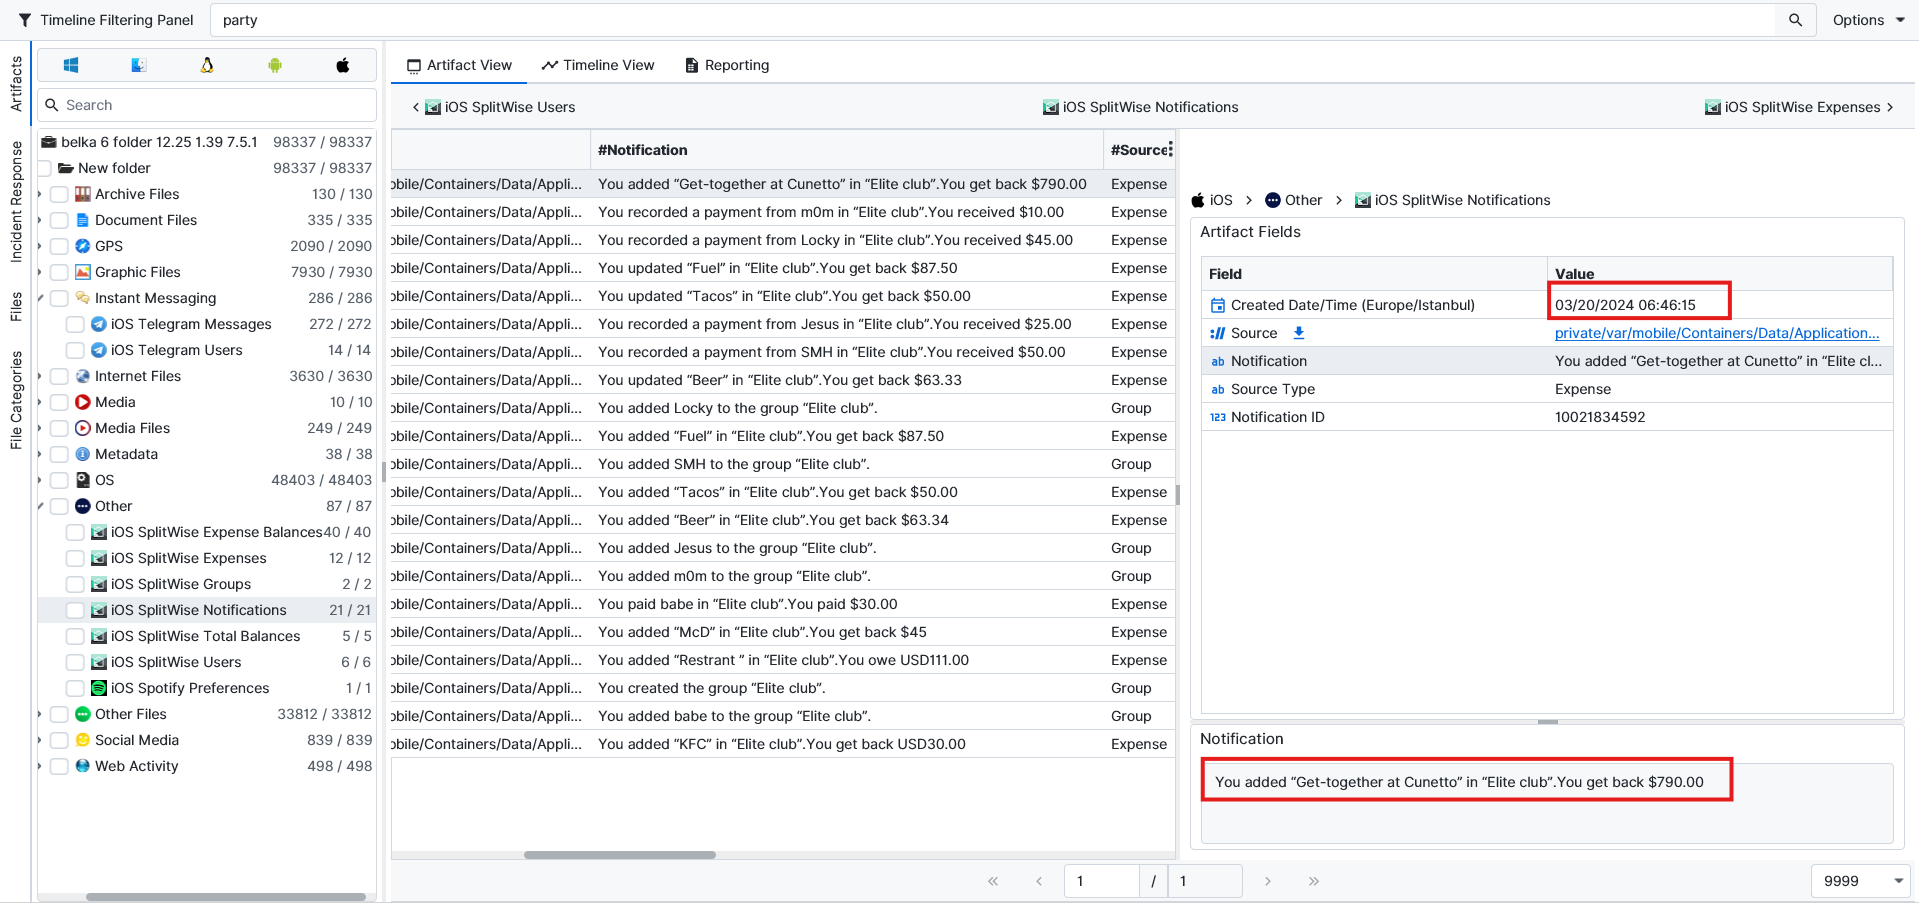Open the page size 9999 dropdown
Screen dimensions: 1919x903
click(x=1860, y=881)
